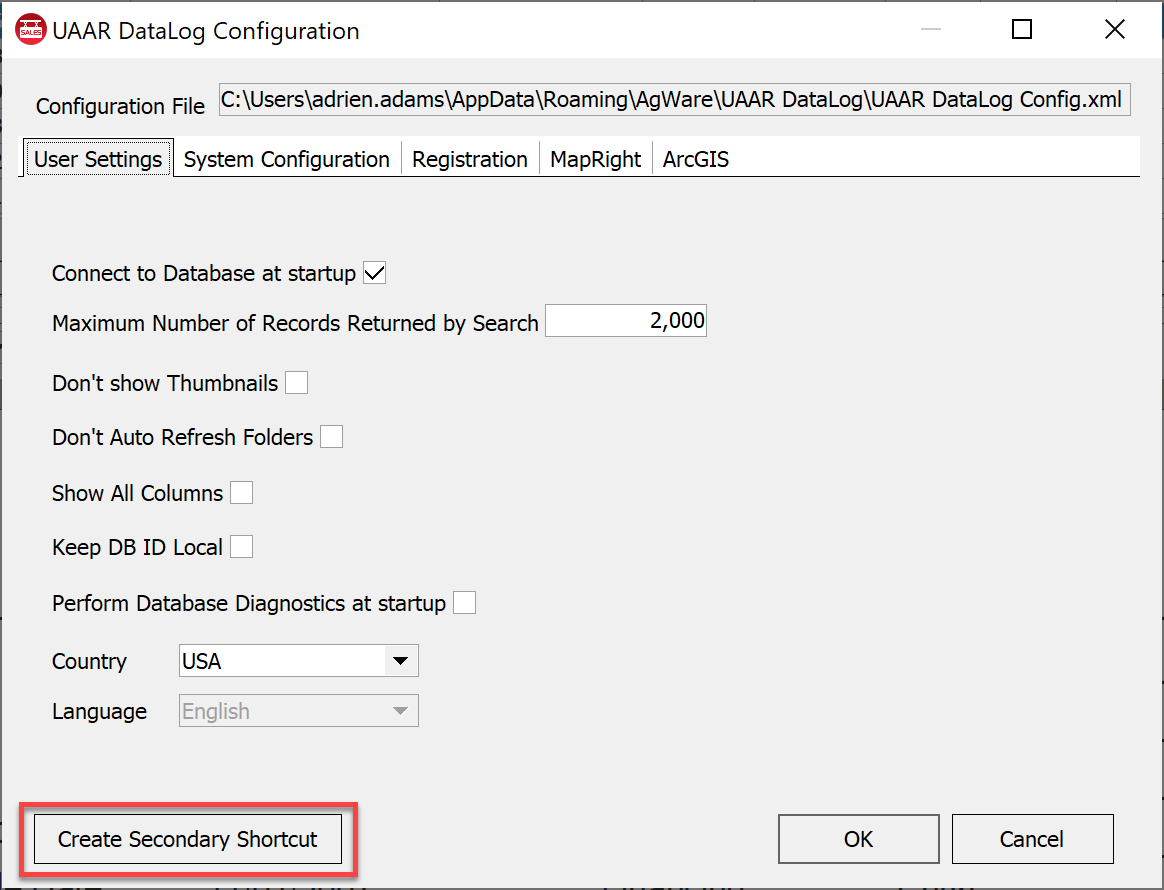Enable the Don't show Thumbnails checkbox

pyautogui.click(x=296, y=383)
